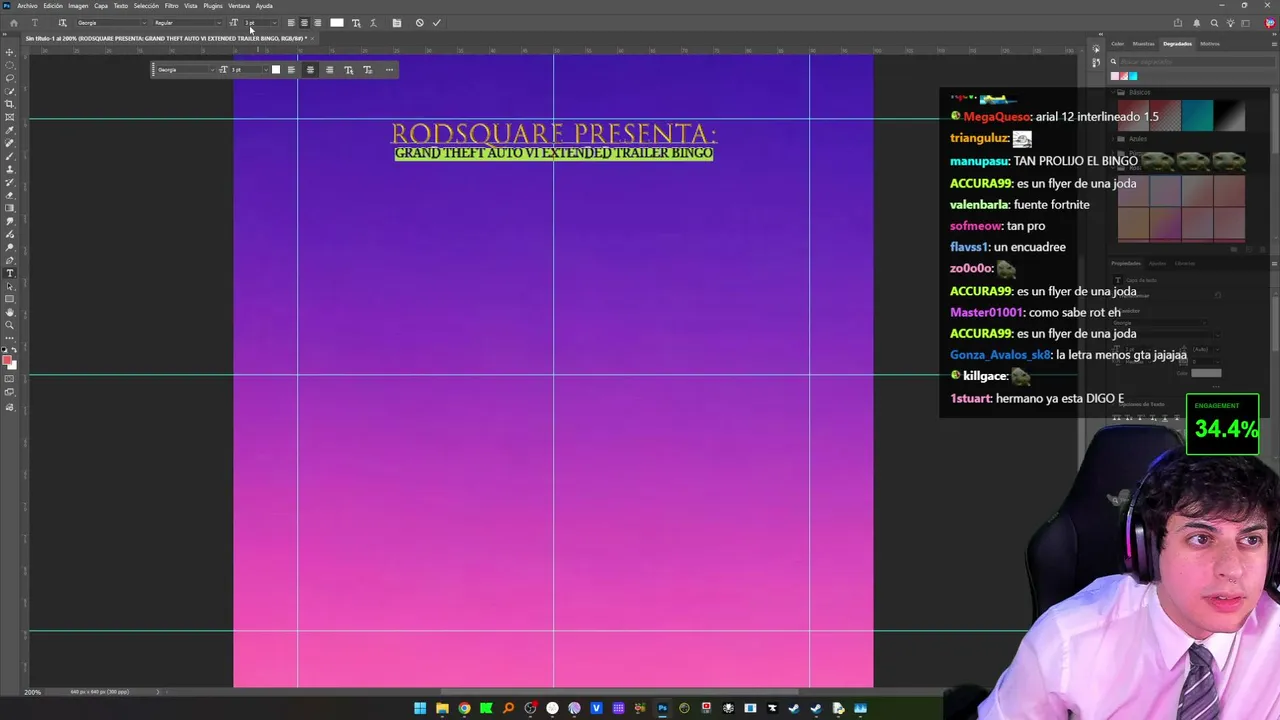Select the Eyedropper tool
Screen dimensions: 1280x720
click(10, 130)
